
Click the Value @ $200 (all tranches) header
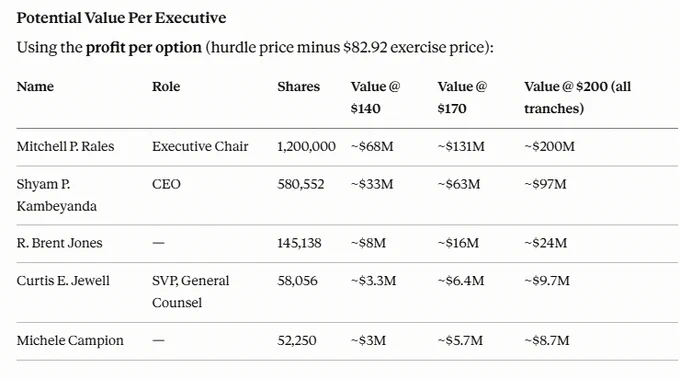point(578,97)
